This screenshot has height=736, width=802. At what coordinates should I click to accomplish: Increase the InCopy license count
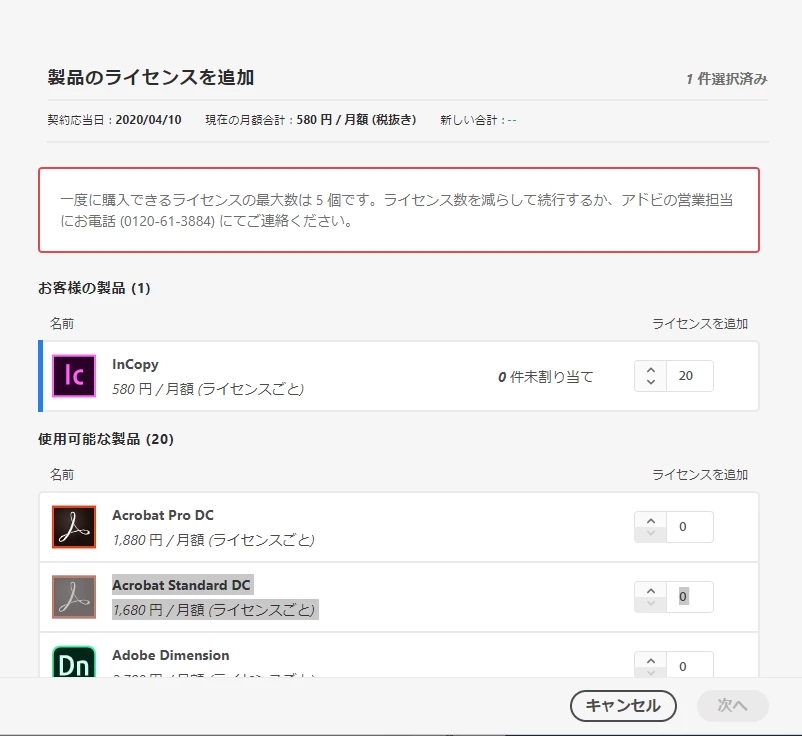point(651,369)
